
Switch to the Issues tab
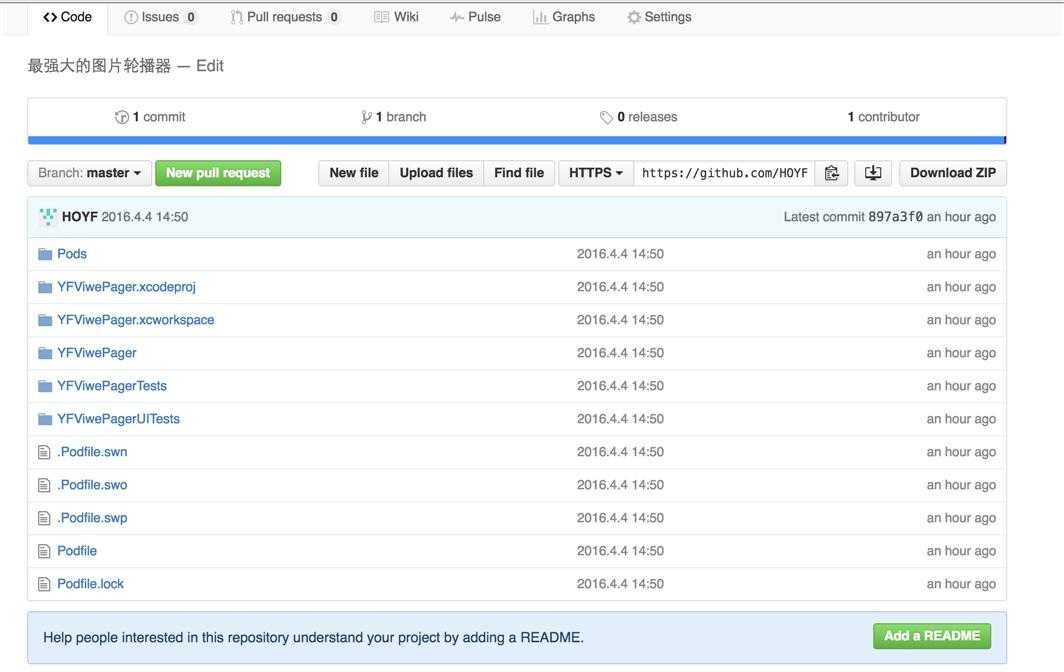pyautogui.click(x=160, y=17)
